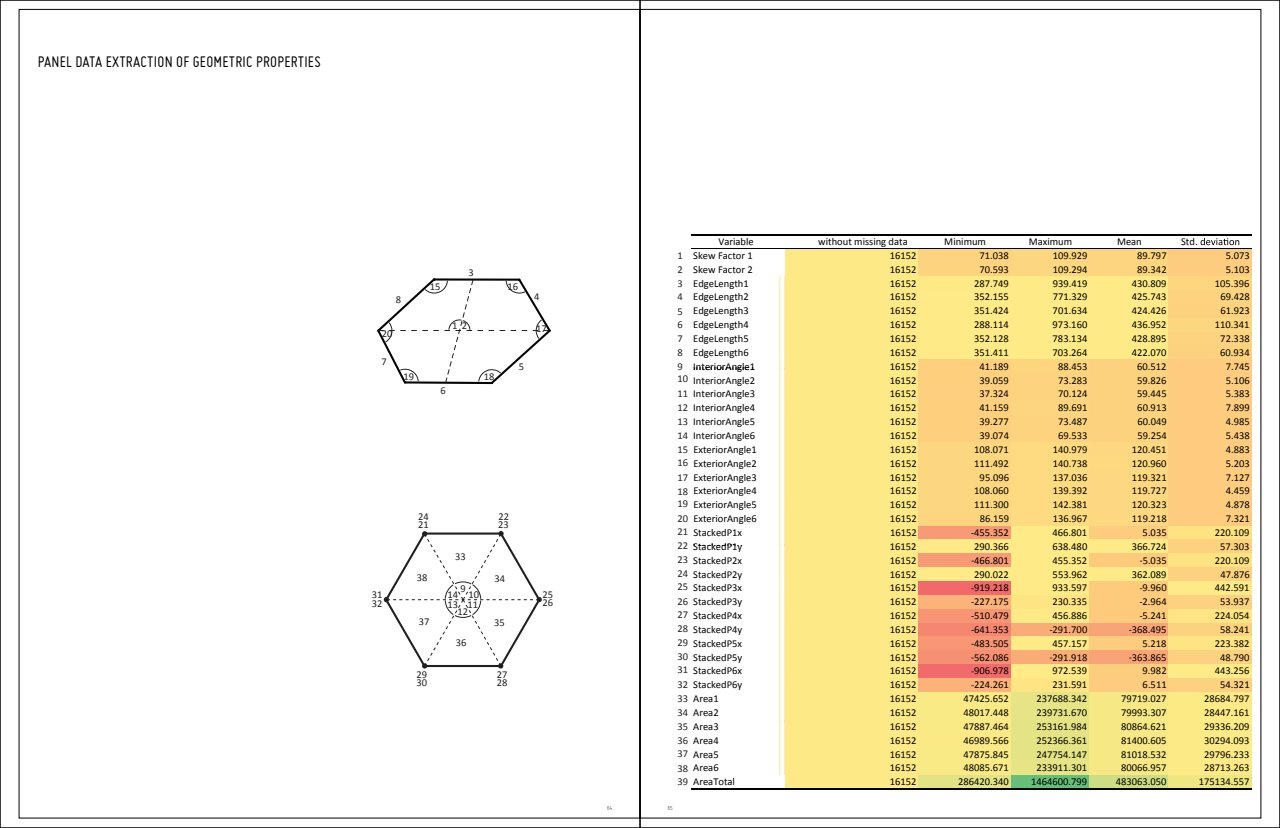Click the heading "PANEL DATA EXTRACTION OF GEOMETRIC PROPERTIES"
The width and height of the screenshot is (1280, 828).
(179, 62)
